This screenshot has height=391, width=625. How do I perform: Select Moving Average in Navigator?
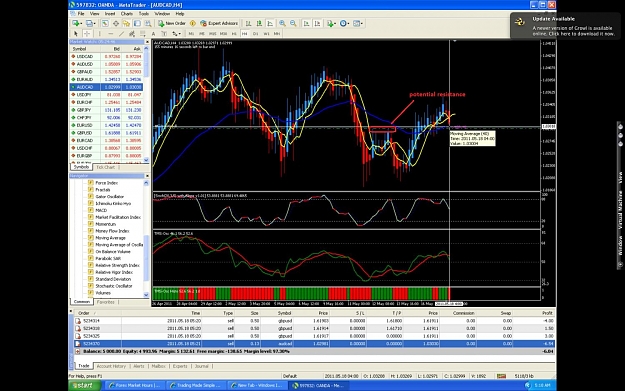tap(110, 238)
